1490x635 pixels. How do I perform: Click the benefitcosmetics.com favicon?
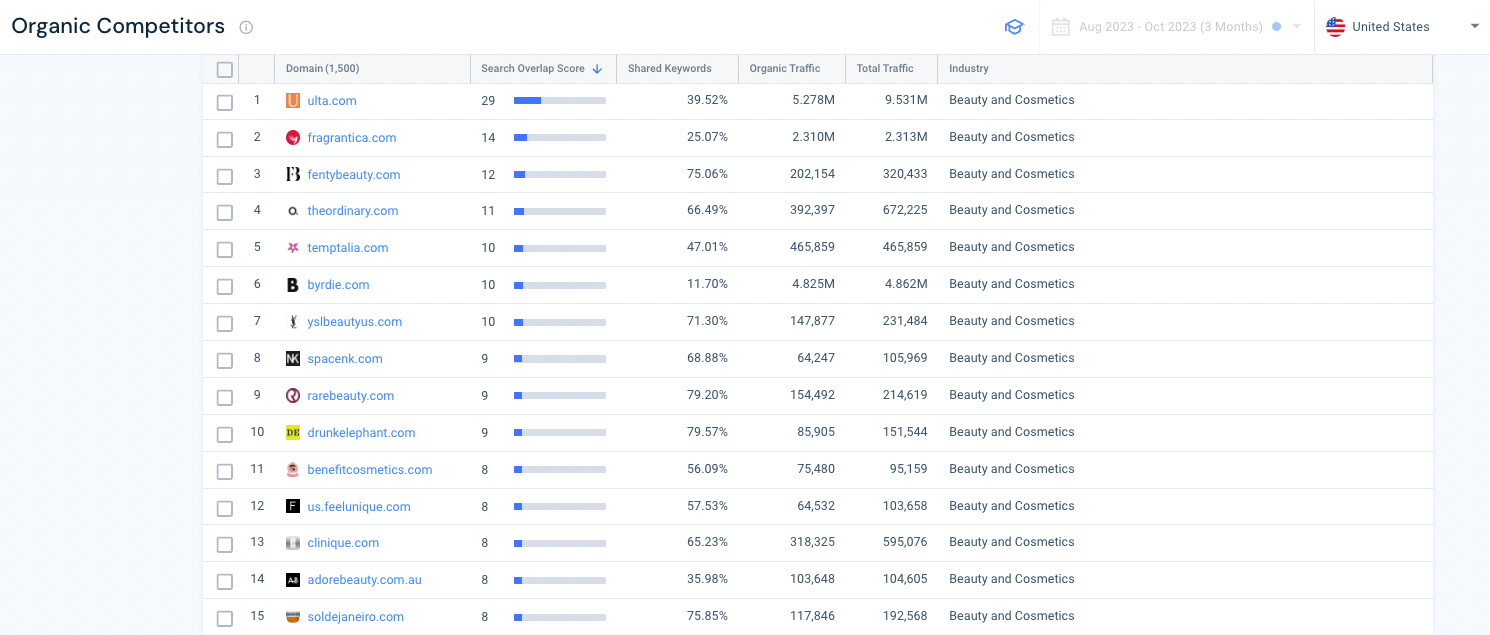(293, 470)
